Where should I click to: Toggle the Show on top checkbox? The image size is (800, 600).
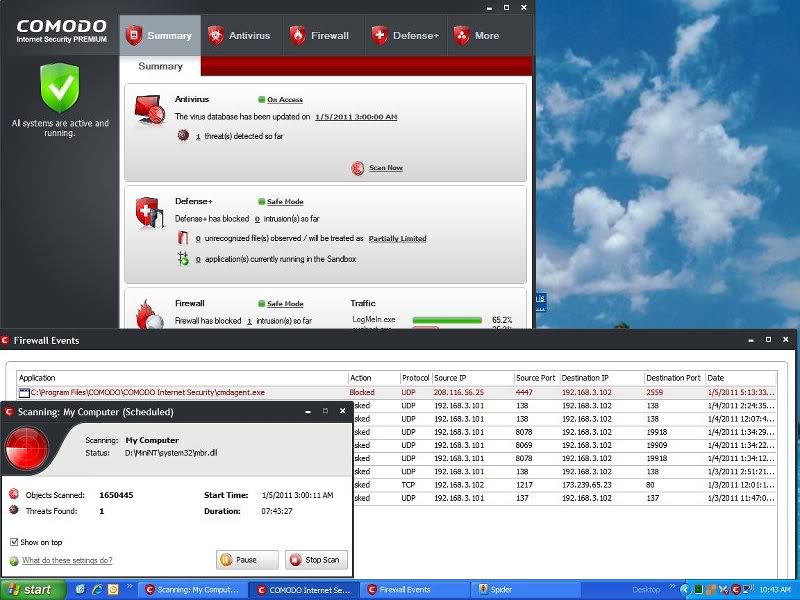pos(14,542)
